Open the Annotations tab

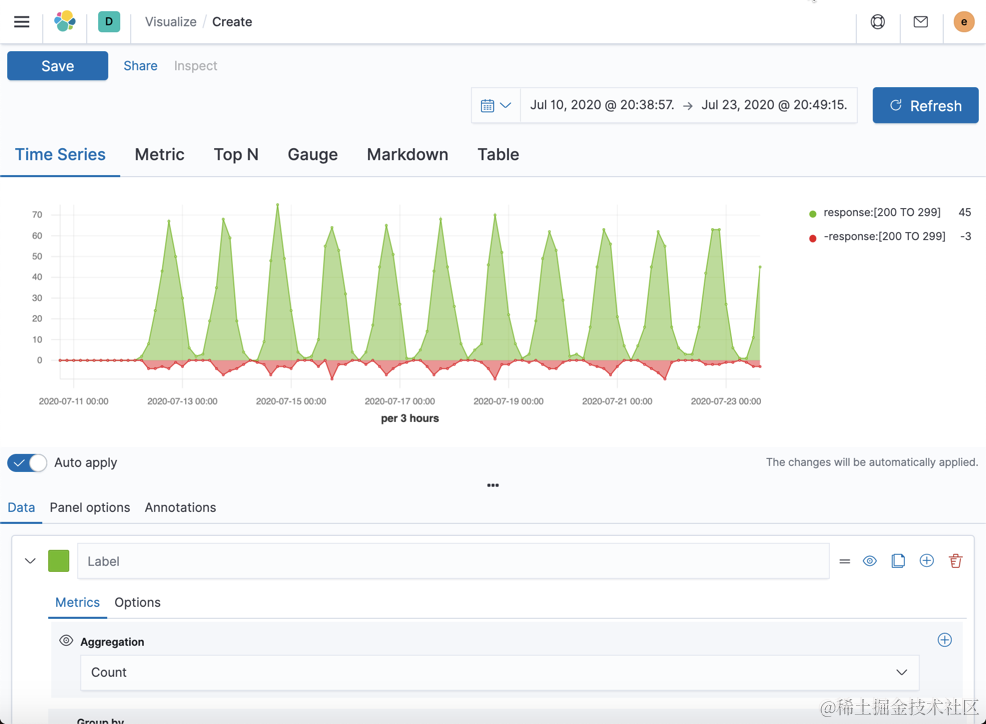180,508
